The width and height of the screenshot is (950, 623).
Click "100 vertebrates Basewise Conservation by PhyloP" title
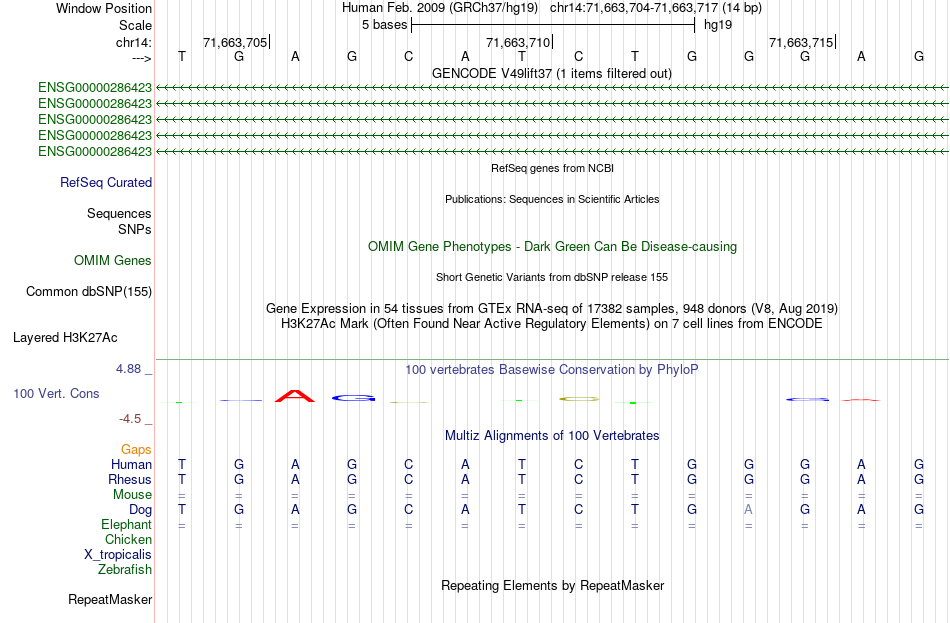click(552, 370)
